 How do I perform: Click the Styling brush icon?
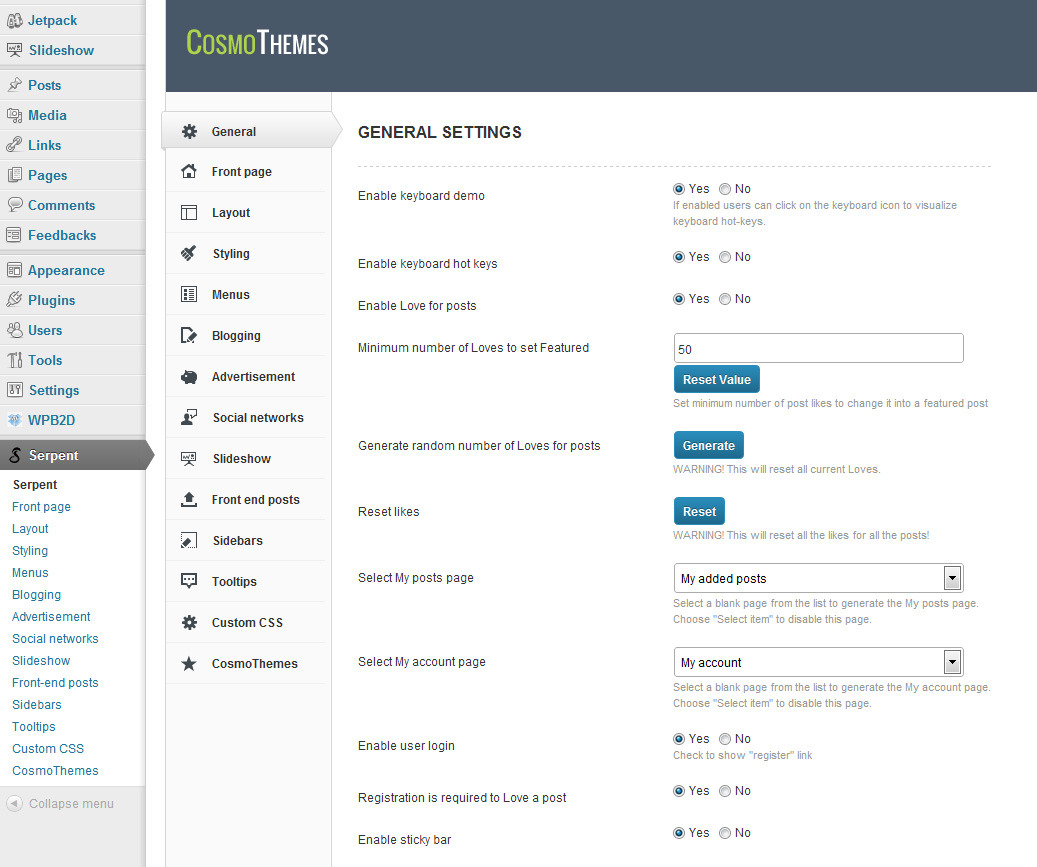(188, 253)
